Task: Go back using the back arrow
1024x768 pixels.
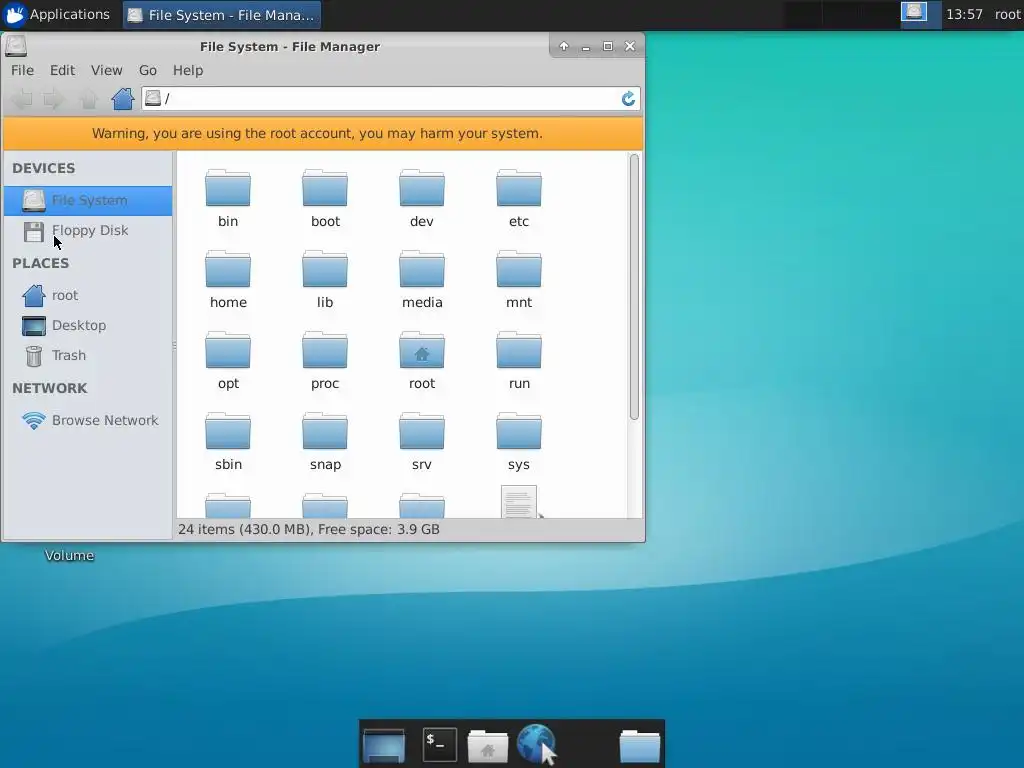Action: coord(22,99)
